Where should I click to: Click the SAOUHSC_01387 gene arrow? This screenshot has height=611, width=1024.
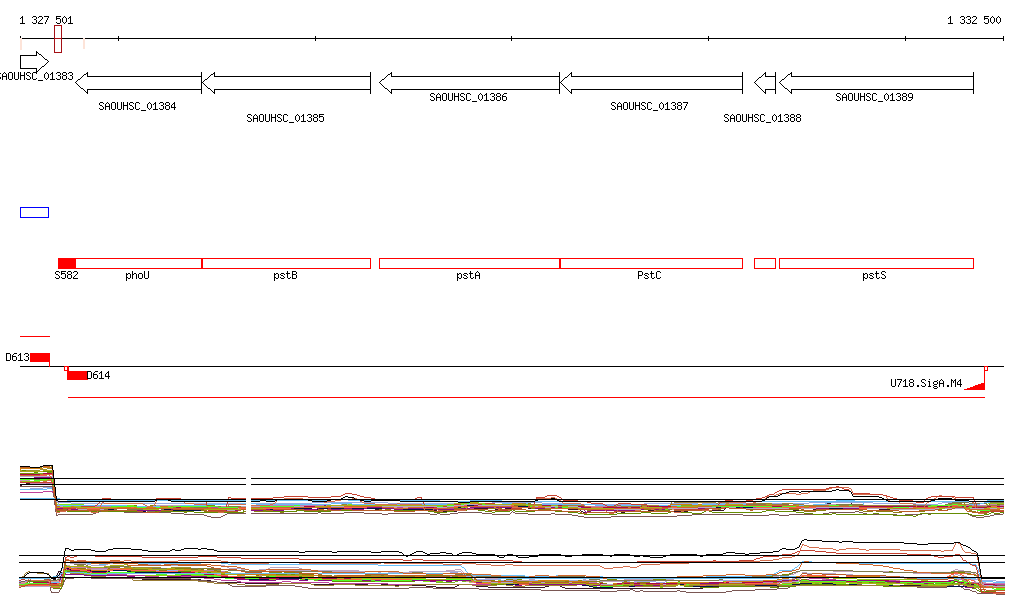(x=651, y=83)
